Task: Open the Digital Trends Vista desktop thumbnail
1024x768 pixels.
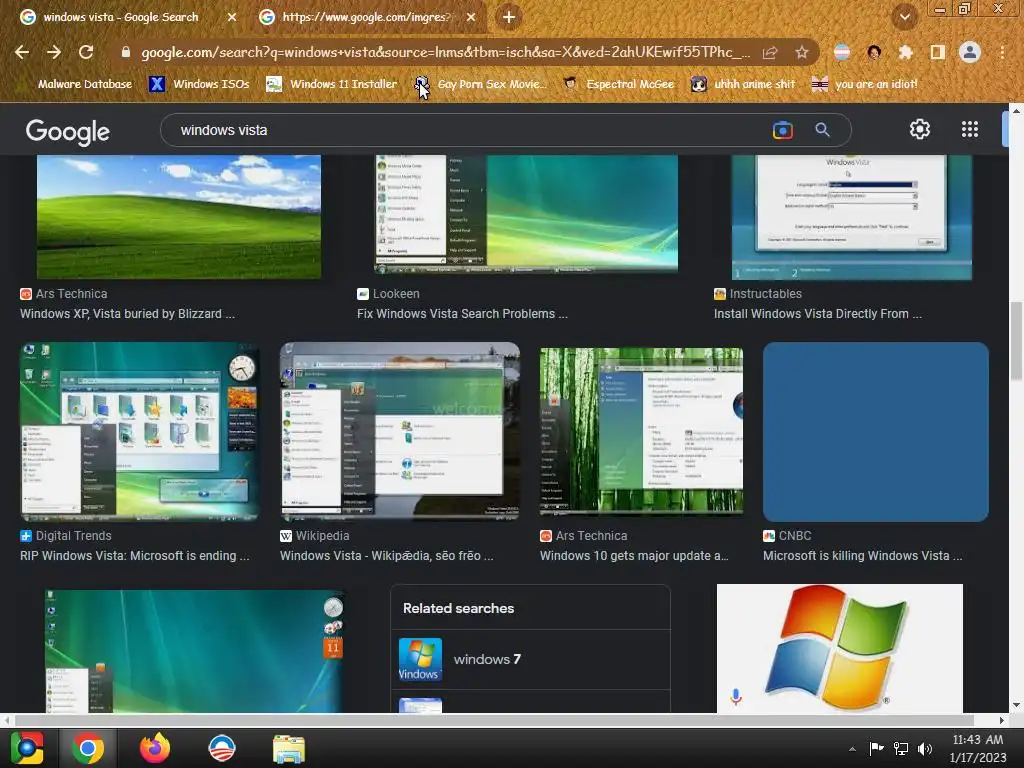Action: click(139, 432)
